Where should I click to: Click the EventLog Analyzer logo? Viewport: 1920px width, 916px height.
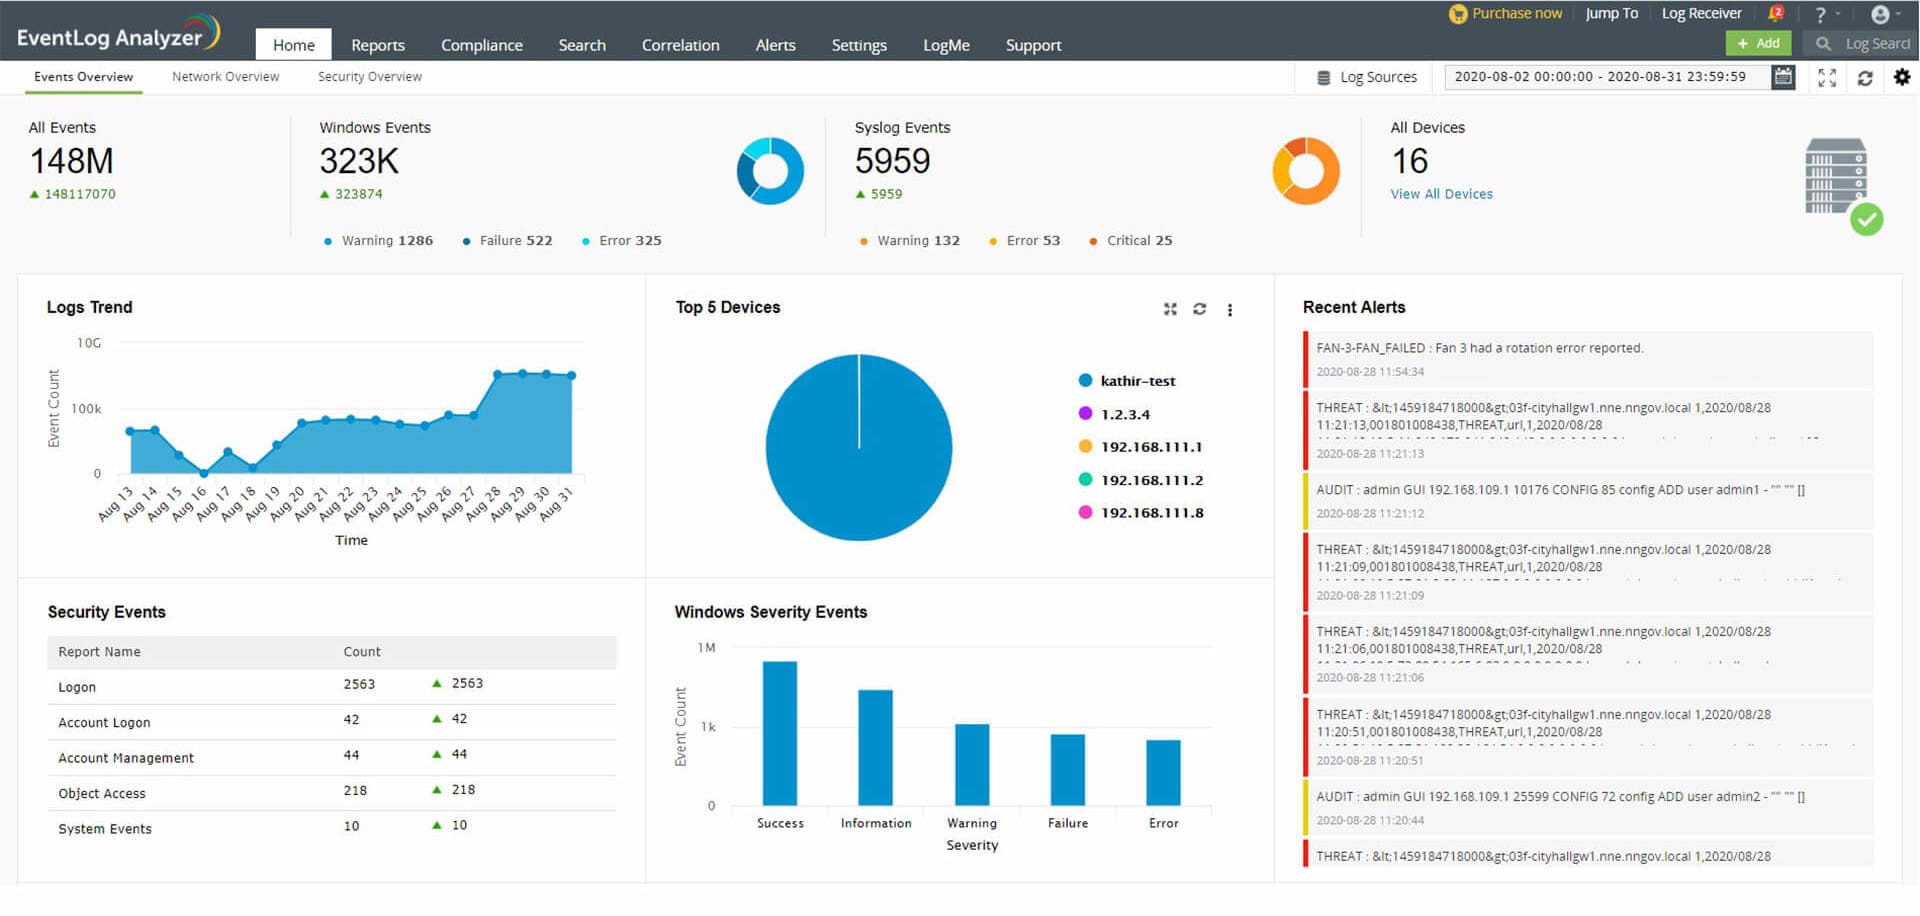(118, 35)
